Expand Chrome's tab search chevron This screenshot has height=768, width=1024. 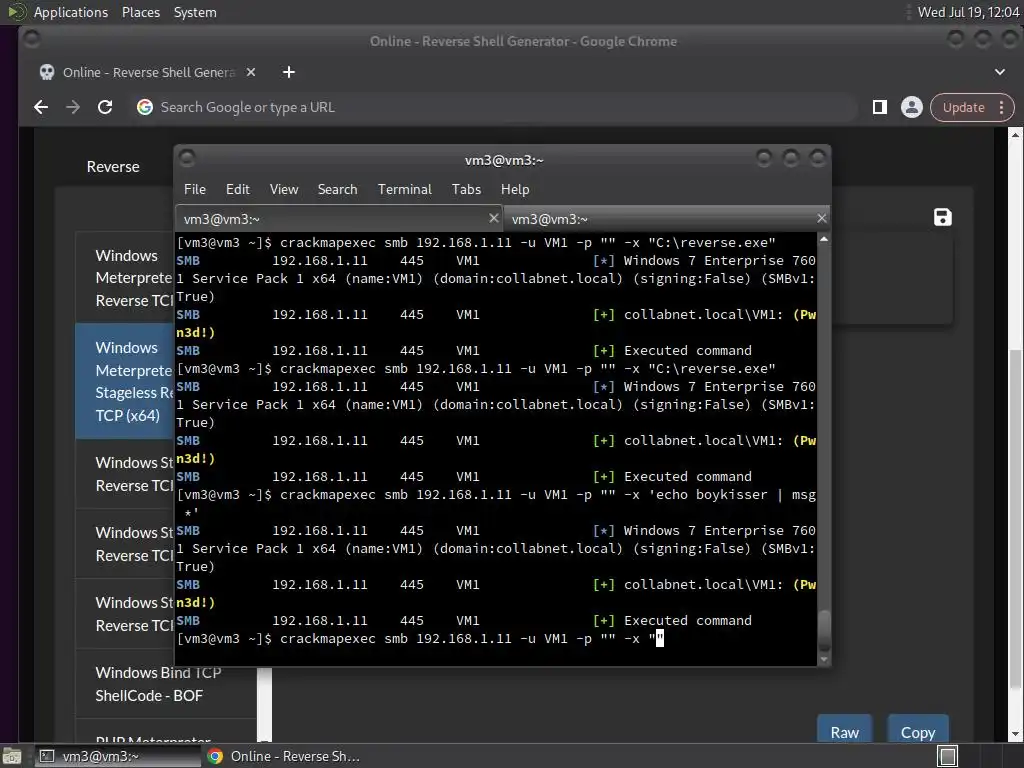1000,72
